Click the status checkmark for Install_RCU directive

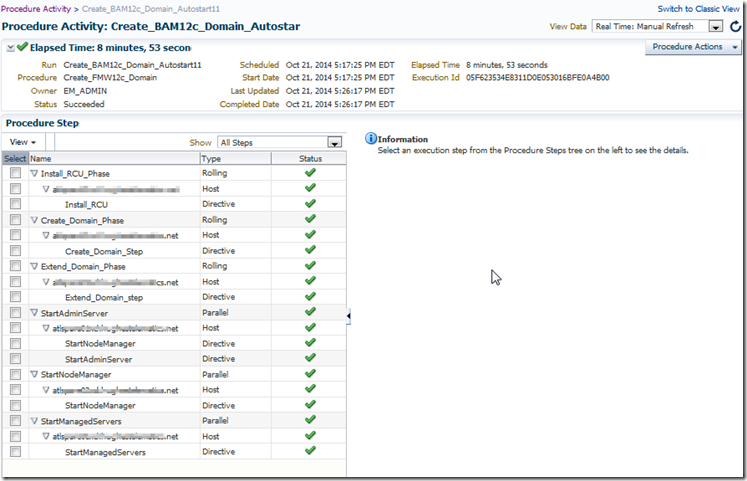pos(310,203)
